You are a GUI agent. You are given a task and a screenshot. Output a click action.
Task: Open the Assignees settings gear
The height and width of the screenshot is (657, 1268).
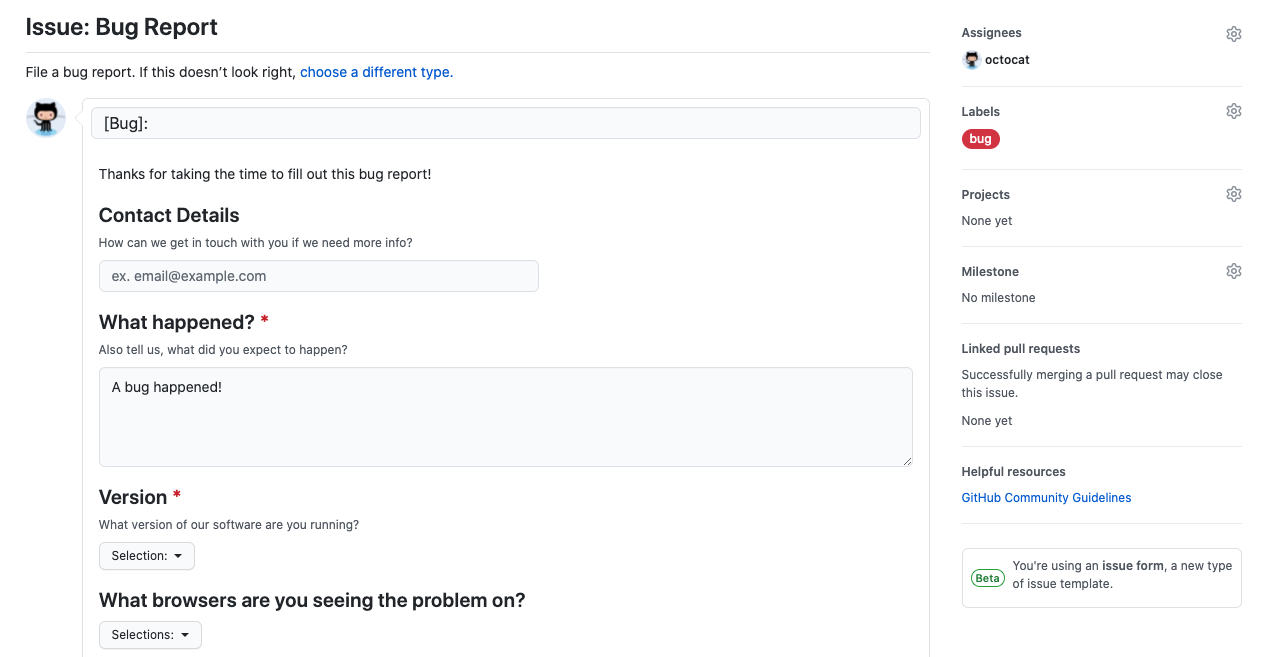tap(1233, 32)
